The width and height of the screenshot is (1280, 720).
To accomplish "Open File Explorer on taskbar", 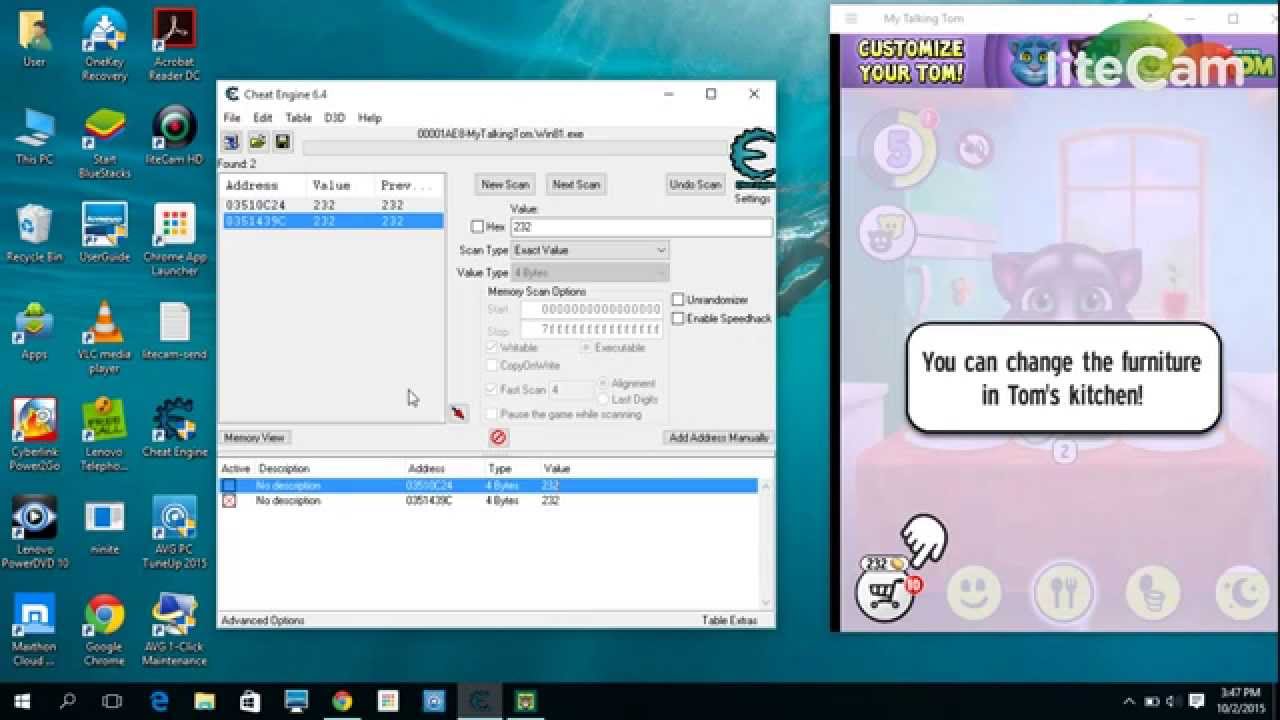I will (205, 701).
